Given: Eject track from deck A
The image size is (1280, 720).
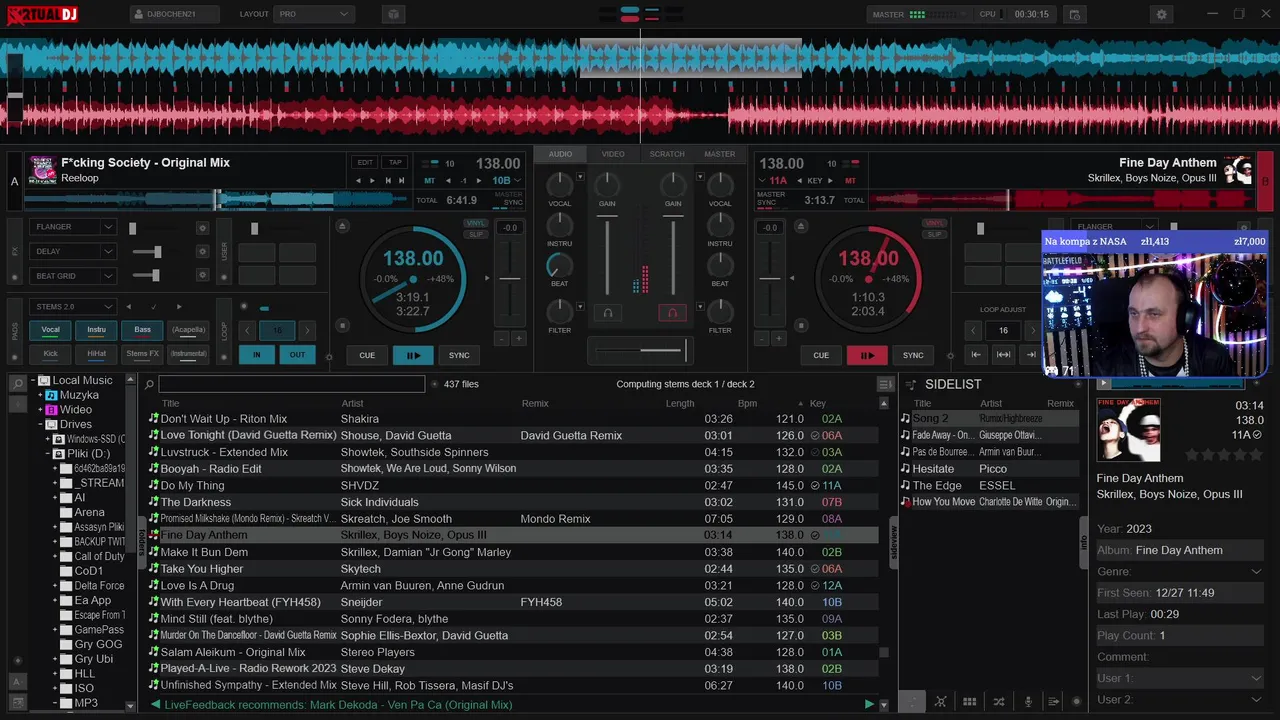Looking at the screenshot, I should (x=342, y=227).
